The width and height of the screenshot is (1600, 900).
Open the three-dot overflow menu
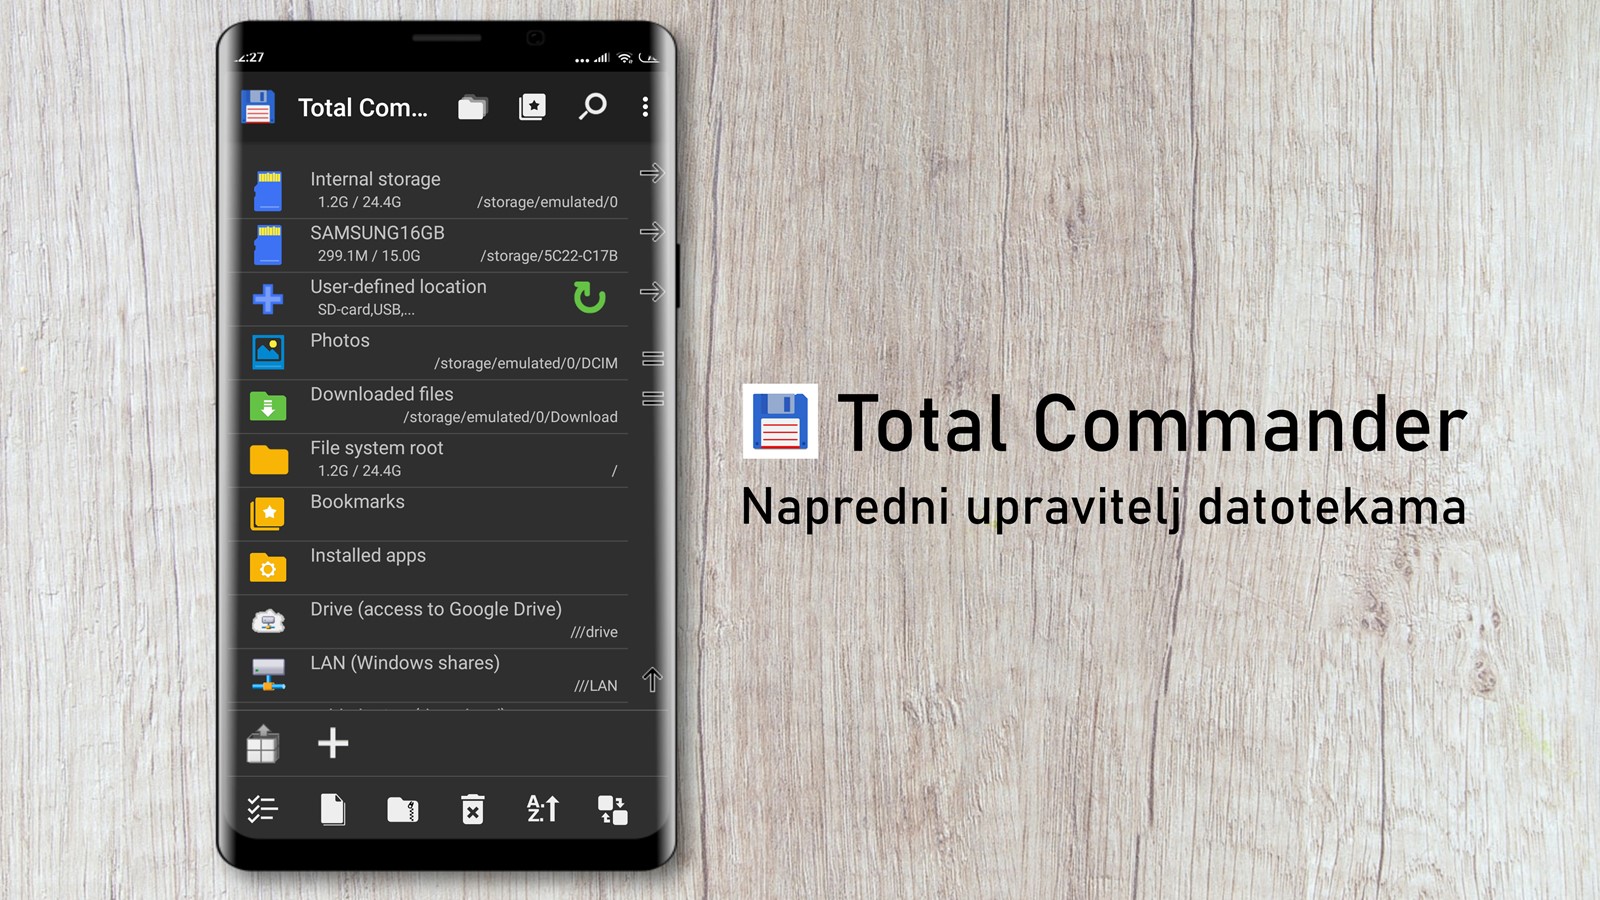coord(645,107)
